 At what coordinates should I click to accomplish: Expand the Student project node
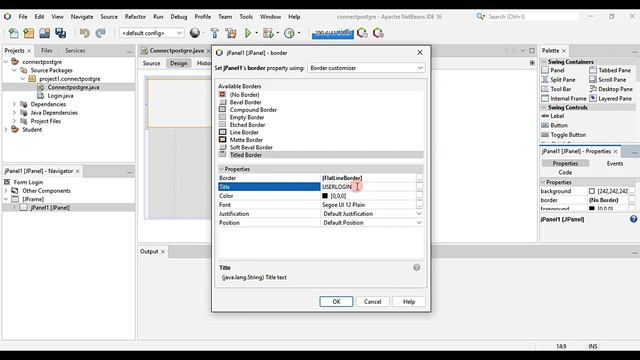point(6,129)
